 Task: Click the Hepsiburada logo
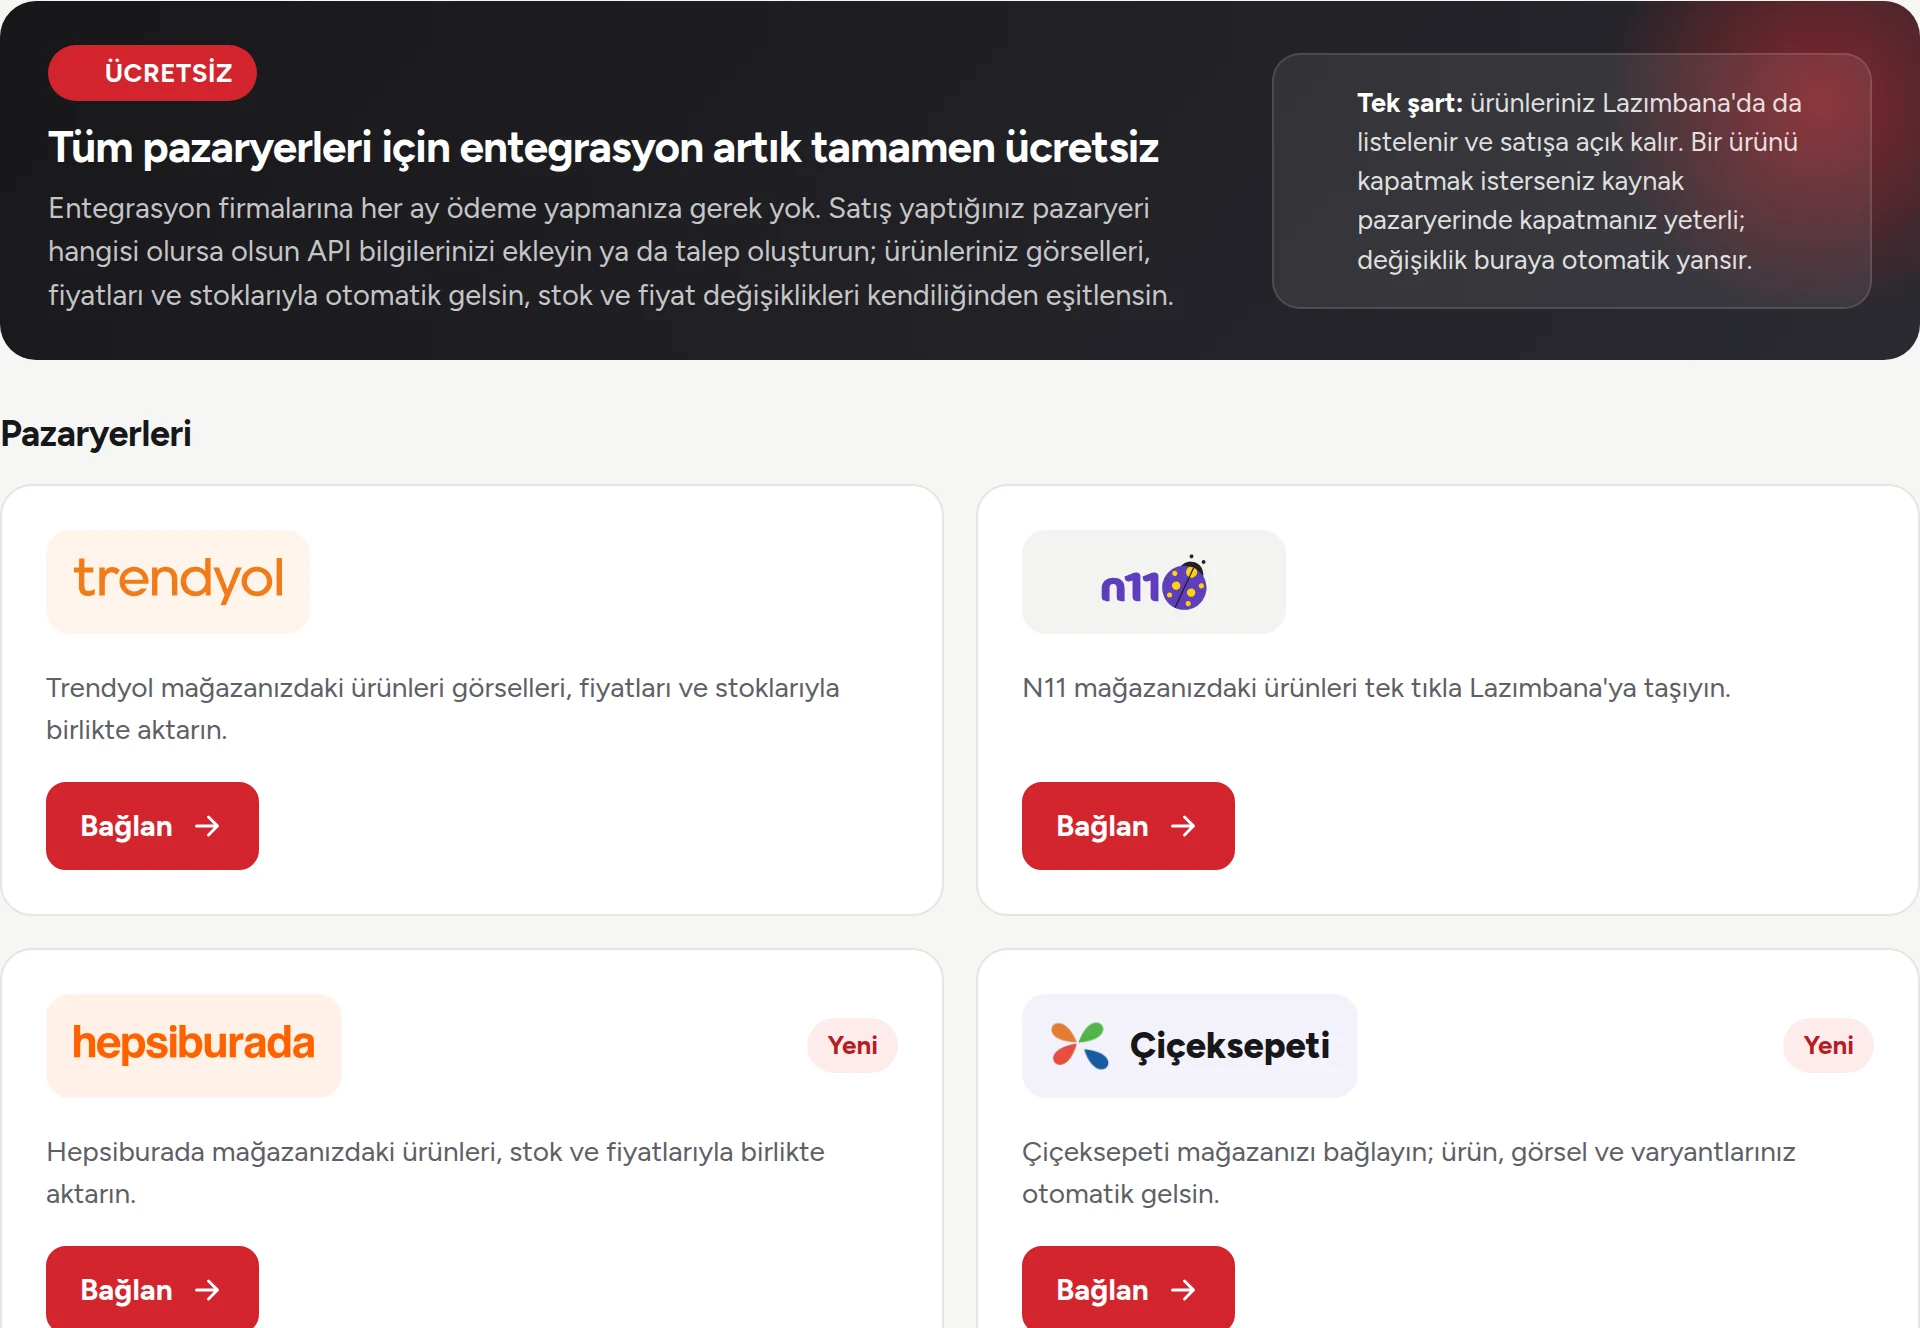click(193, 1045)
